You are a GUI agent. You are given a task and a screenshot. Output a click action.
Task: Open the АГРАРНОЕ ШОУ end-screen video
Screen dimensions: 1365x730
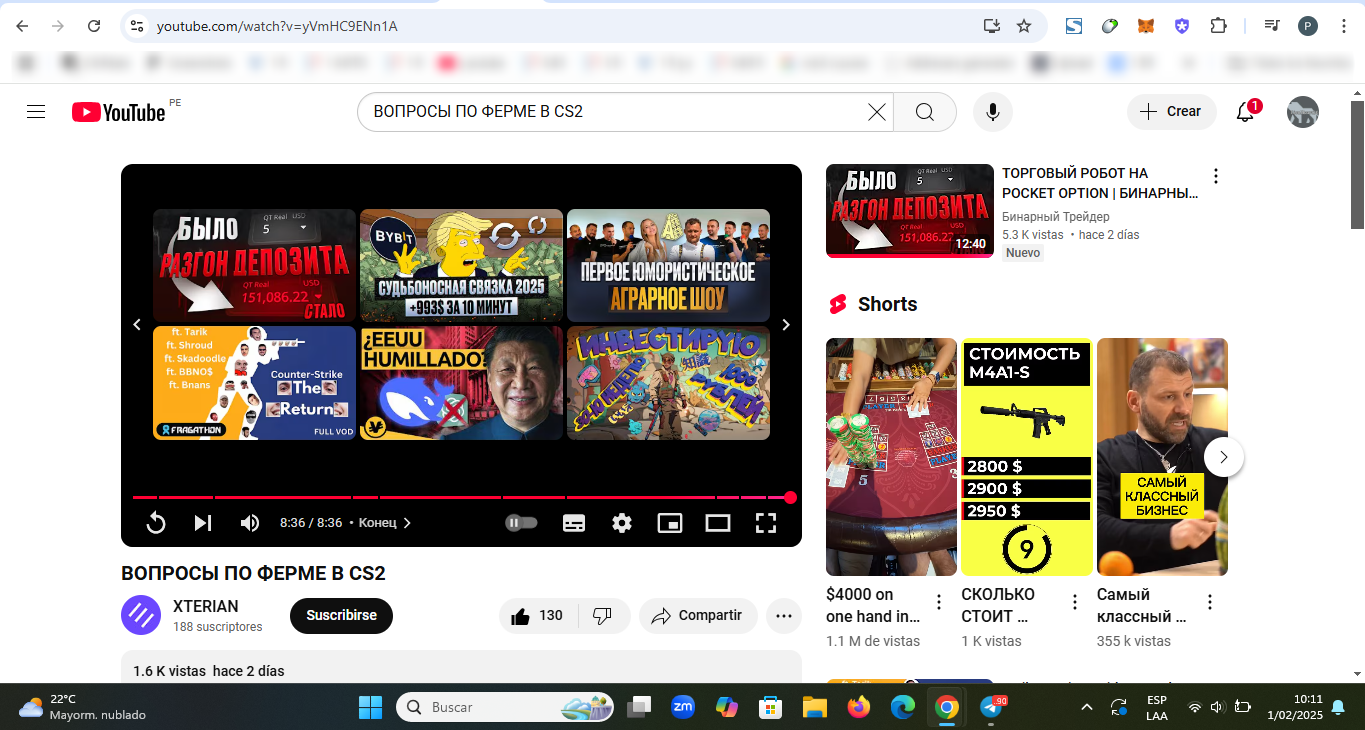pyautogui.click(x=668, y=265)
